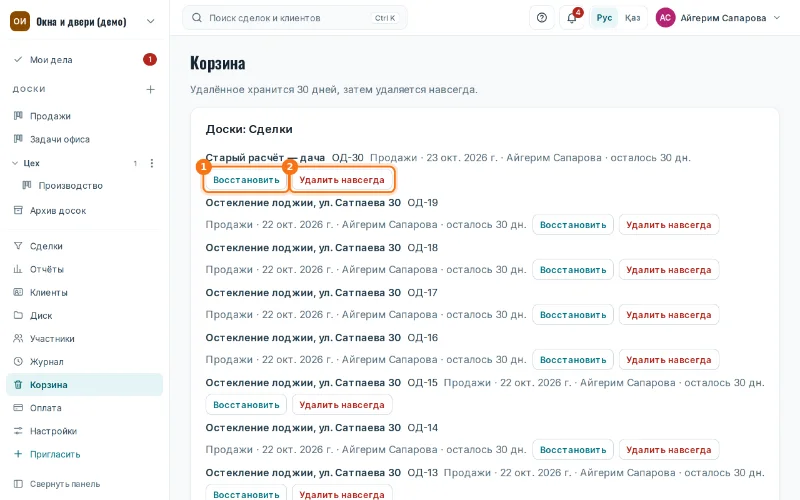Permanently delete deal ОД-17
Screen dimensions: 800x500
(x=669, y=315)
